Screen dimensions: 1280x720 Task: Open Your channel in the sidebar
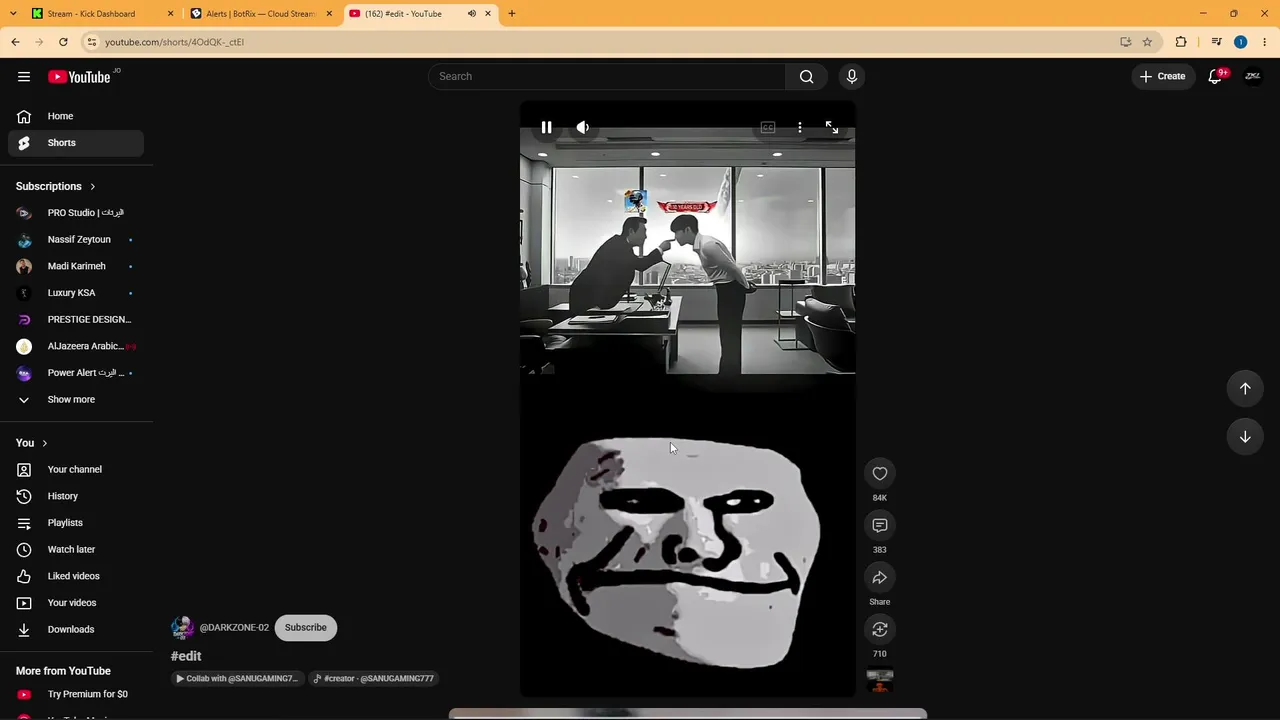tap(76, 470)
